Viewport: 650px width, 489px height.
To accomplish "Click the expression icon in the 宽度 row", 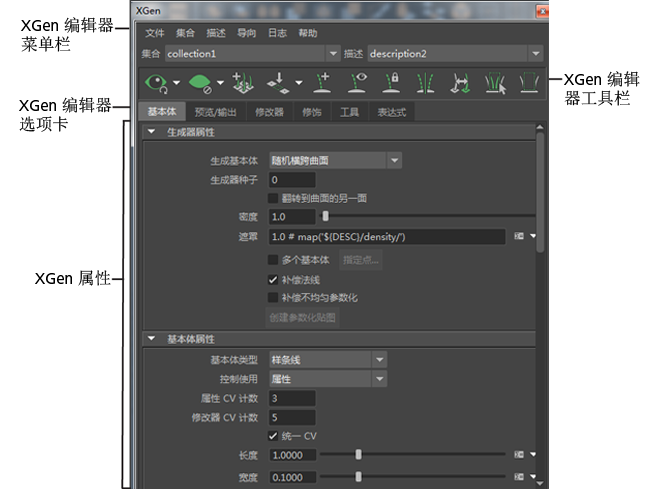I will tap(519, 477).
